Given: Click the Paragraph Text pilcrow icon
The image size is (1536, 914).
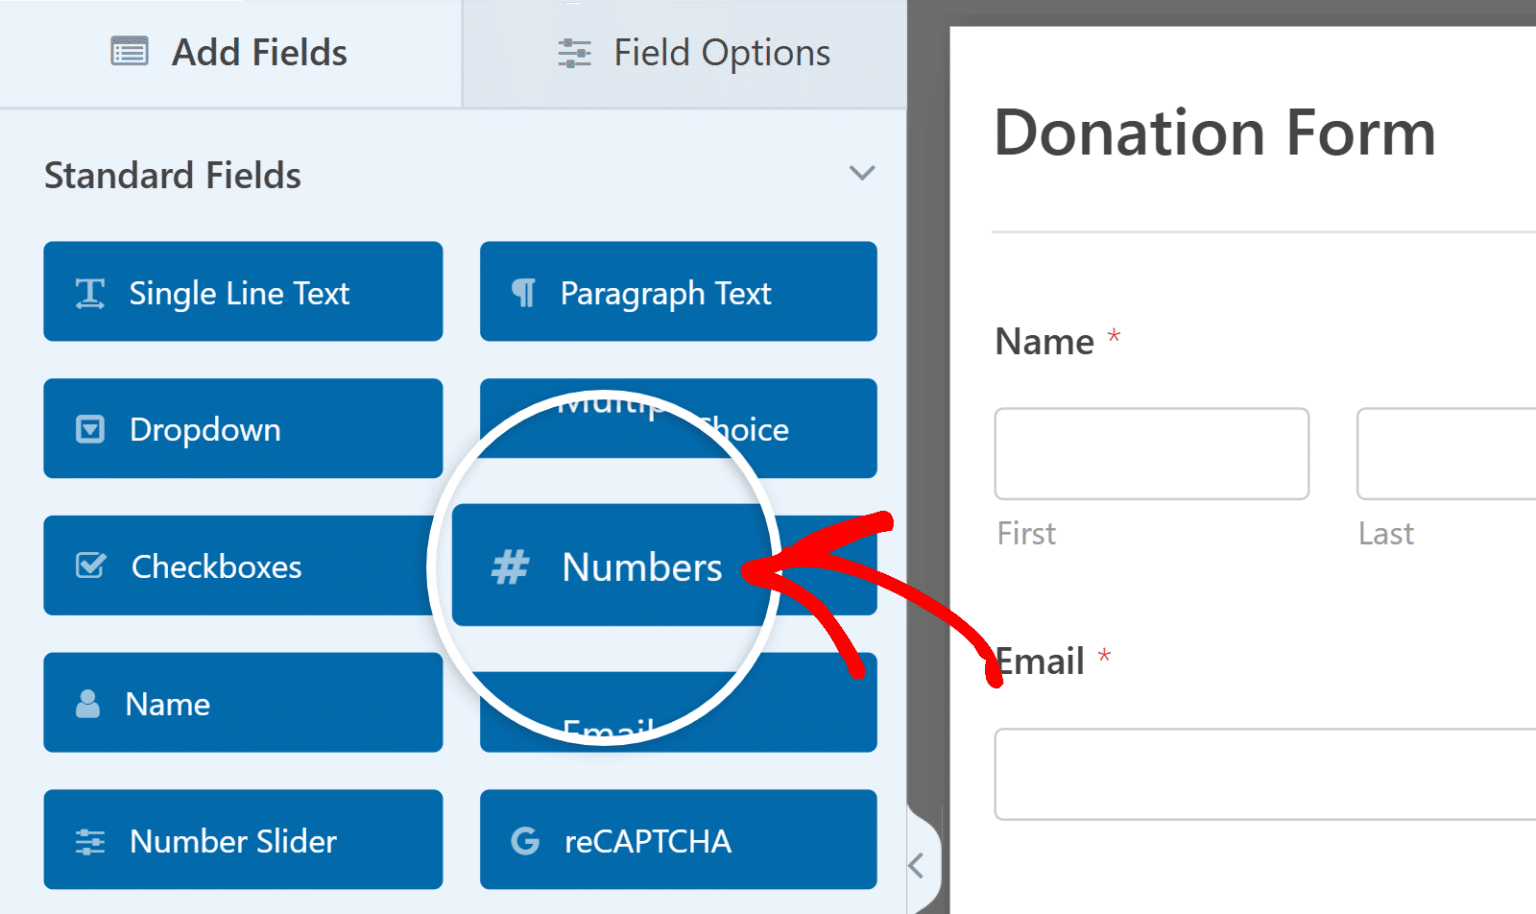Looking at the screenshot, I should pos(525,292).
